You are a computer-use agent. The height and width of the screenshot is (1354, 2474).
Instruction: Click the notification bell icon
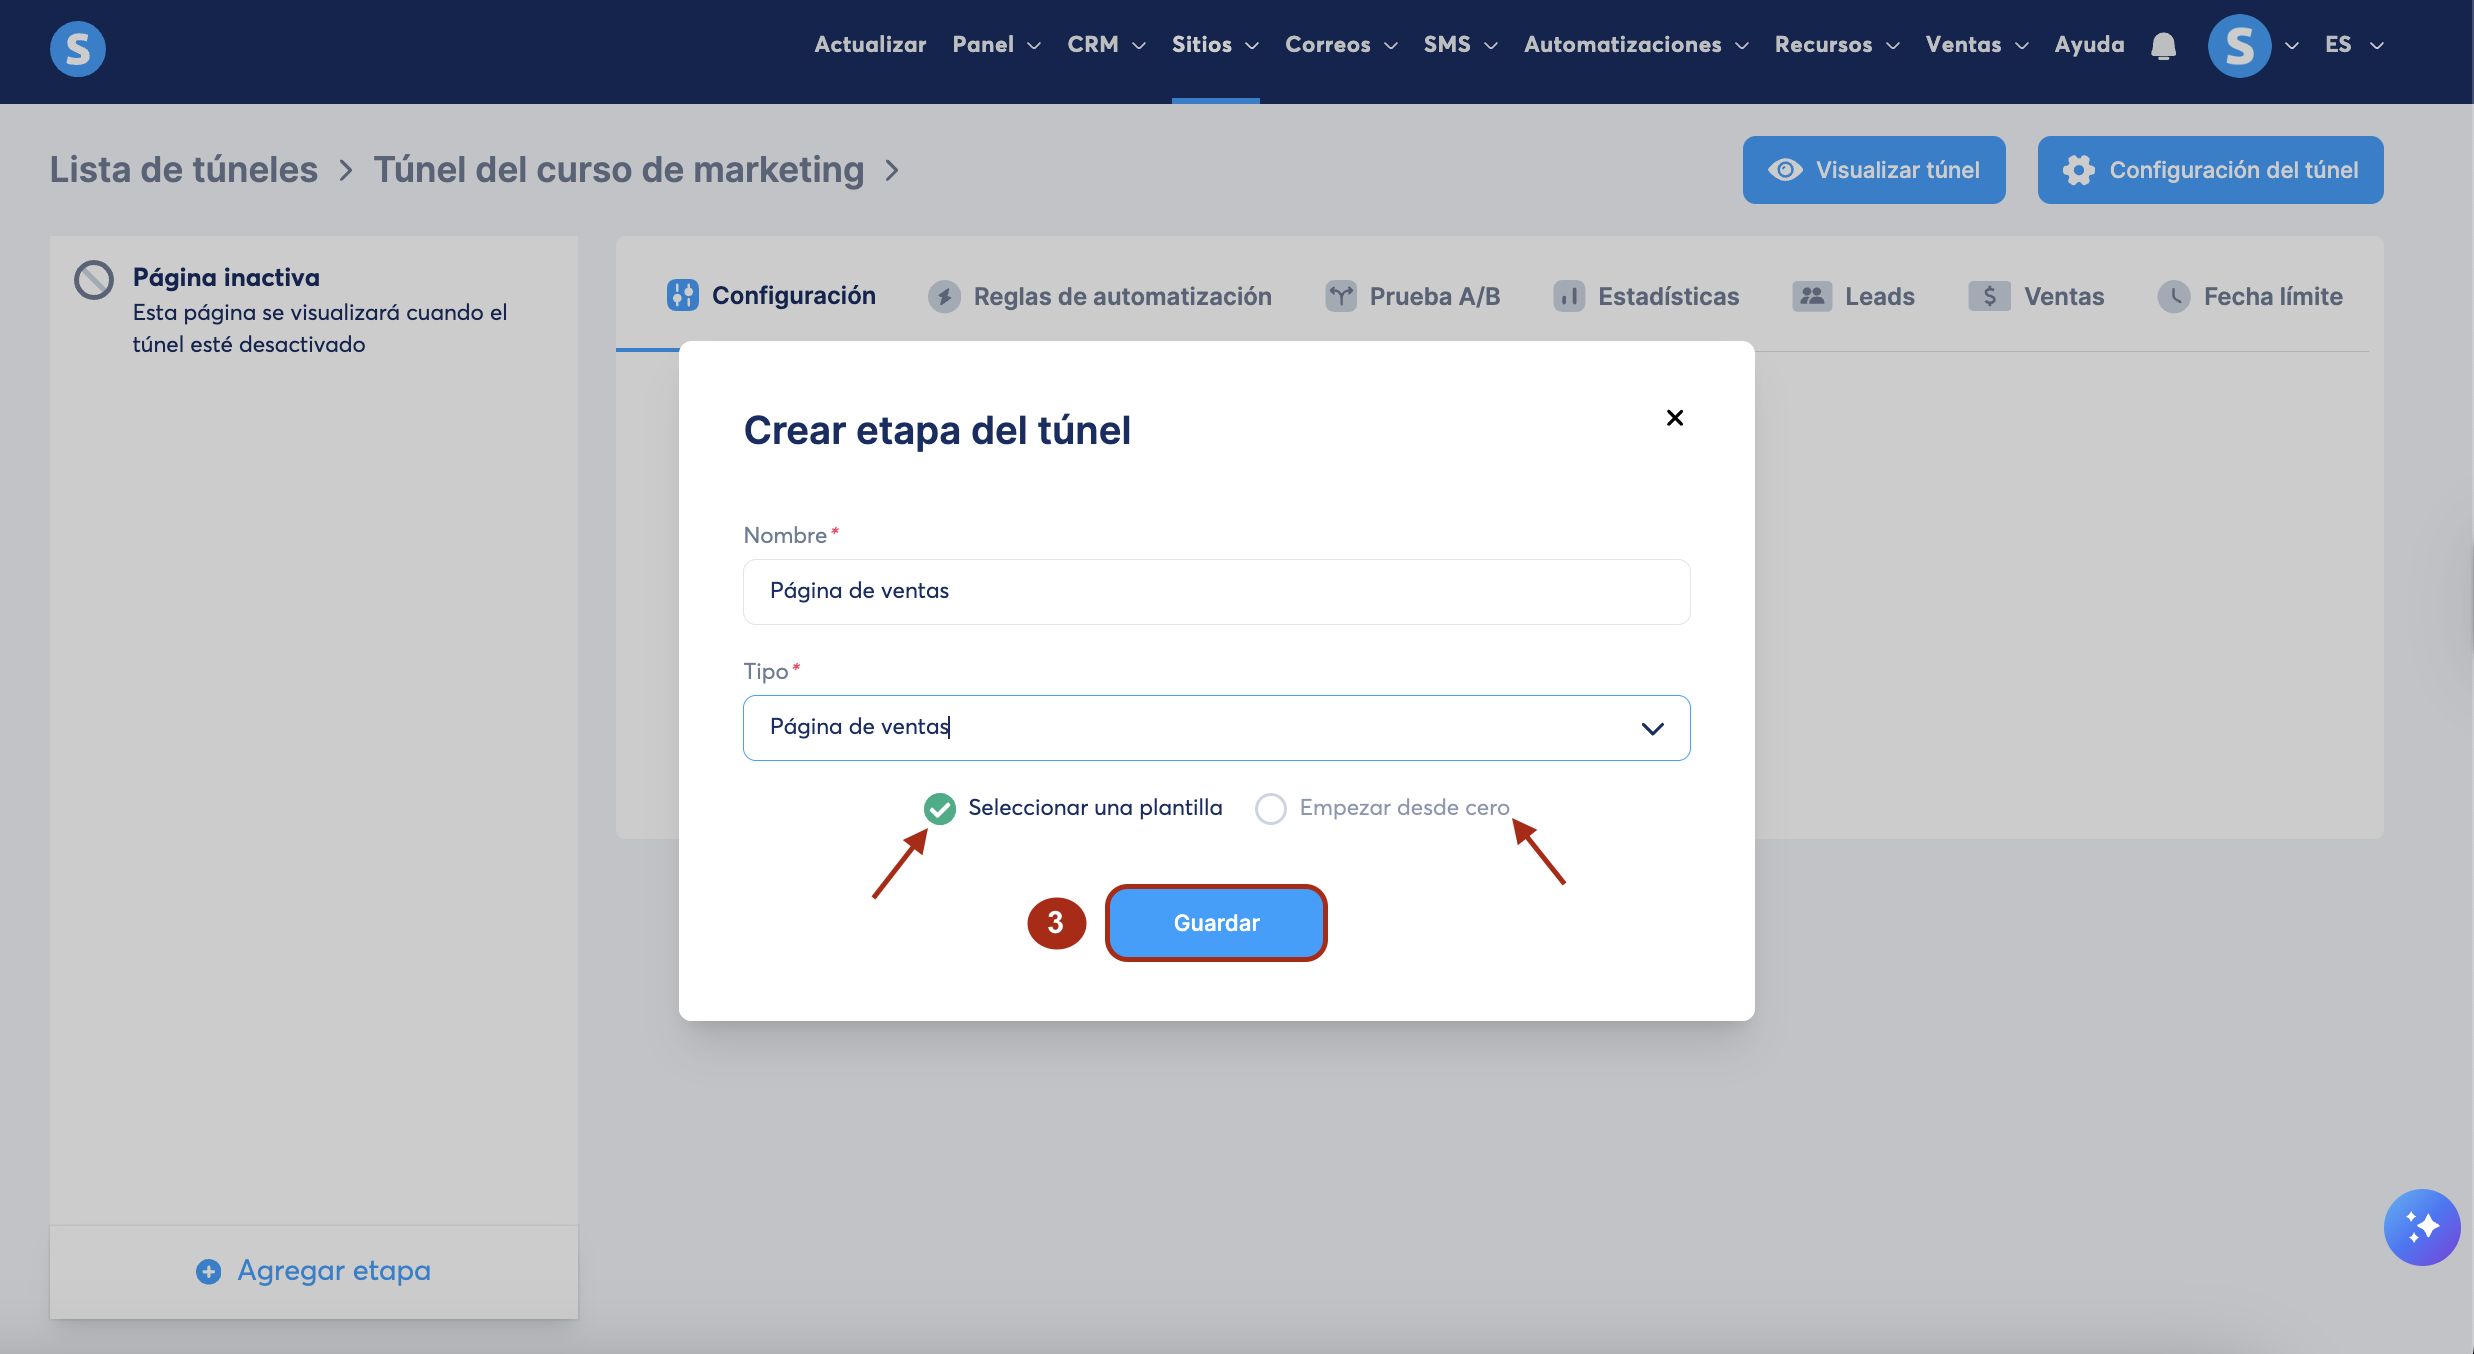(2163, 46)
